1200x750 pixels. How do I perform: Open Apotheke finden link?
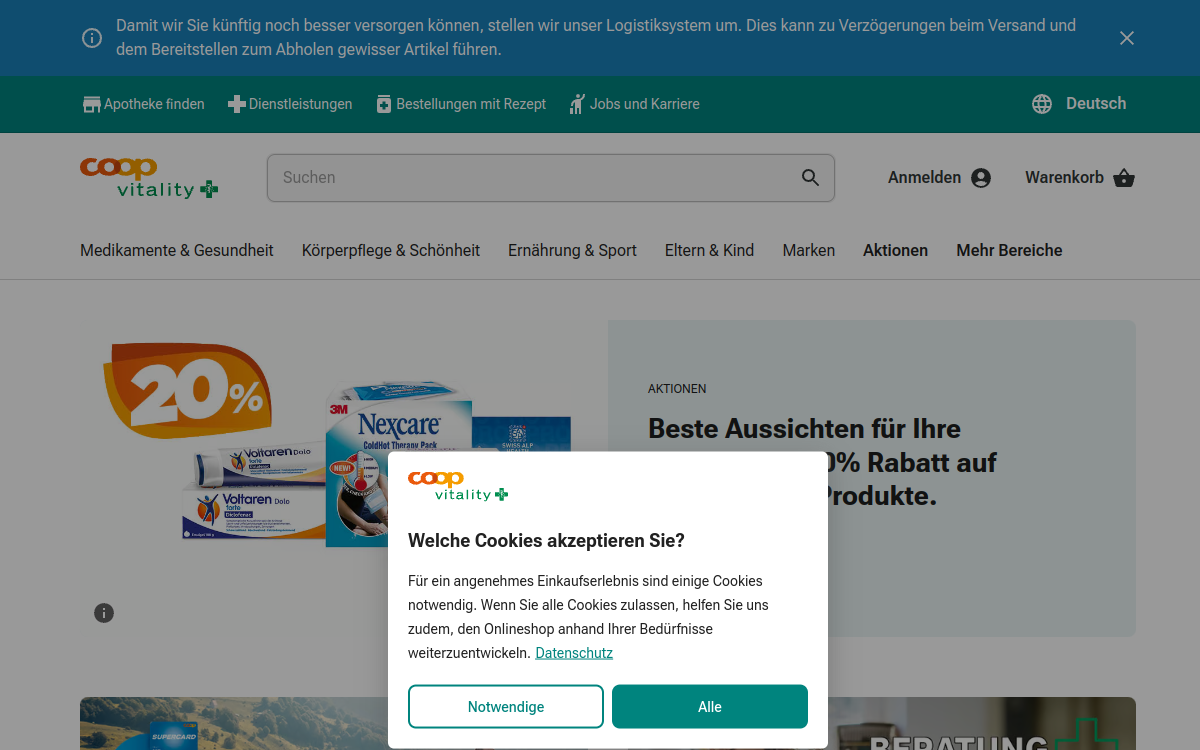[154, 104]
